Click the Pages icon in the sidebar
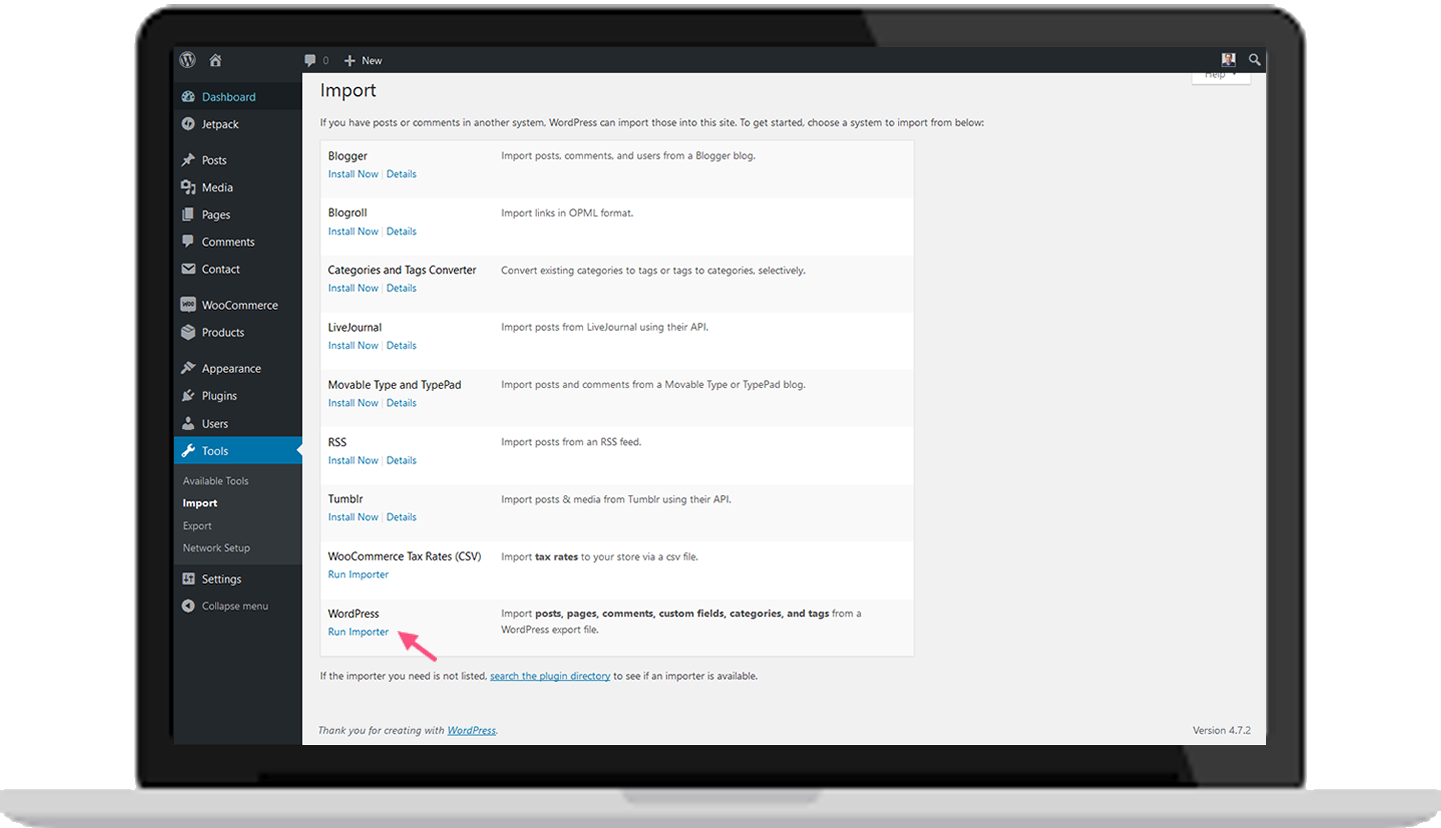The height and width of the screenshot is (828, 1441). point(188,214)
